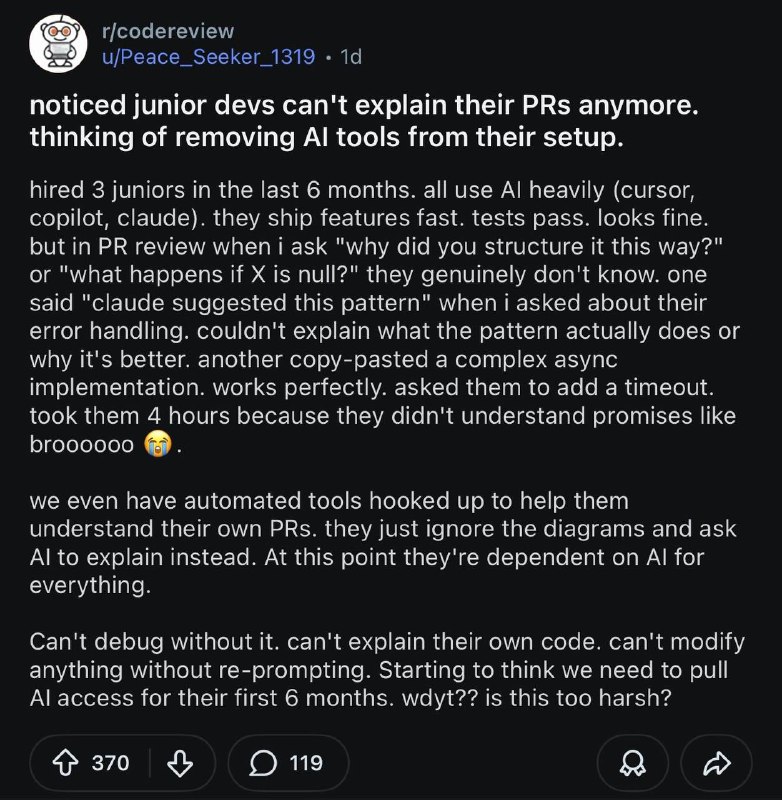Open the Snoo avatar profile picture
Viewport: 782px width, 800px height.
(58, 43)
